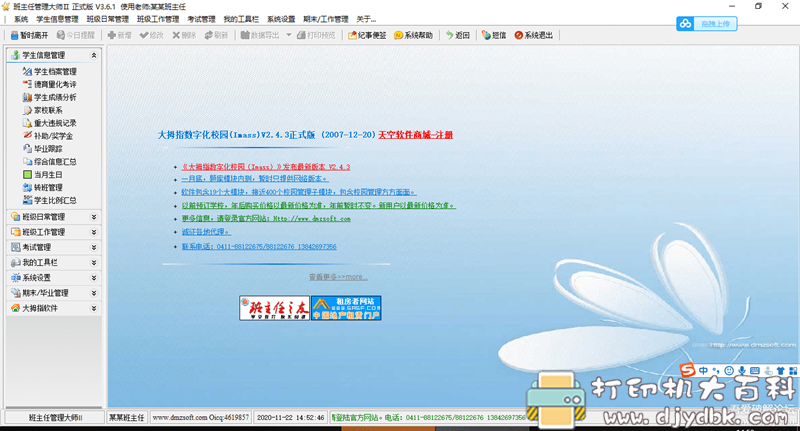Click the smiley emoji icon in IME bar
800x431 pixels.
click(x=729, y=371)
